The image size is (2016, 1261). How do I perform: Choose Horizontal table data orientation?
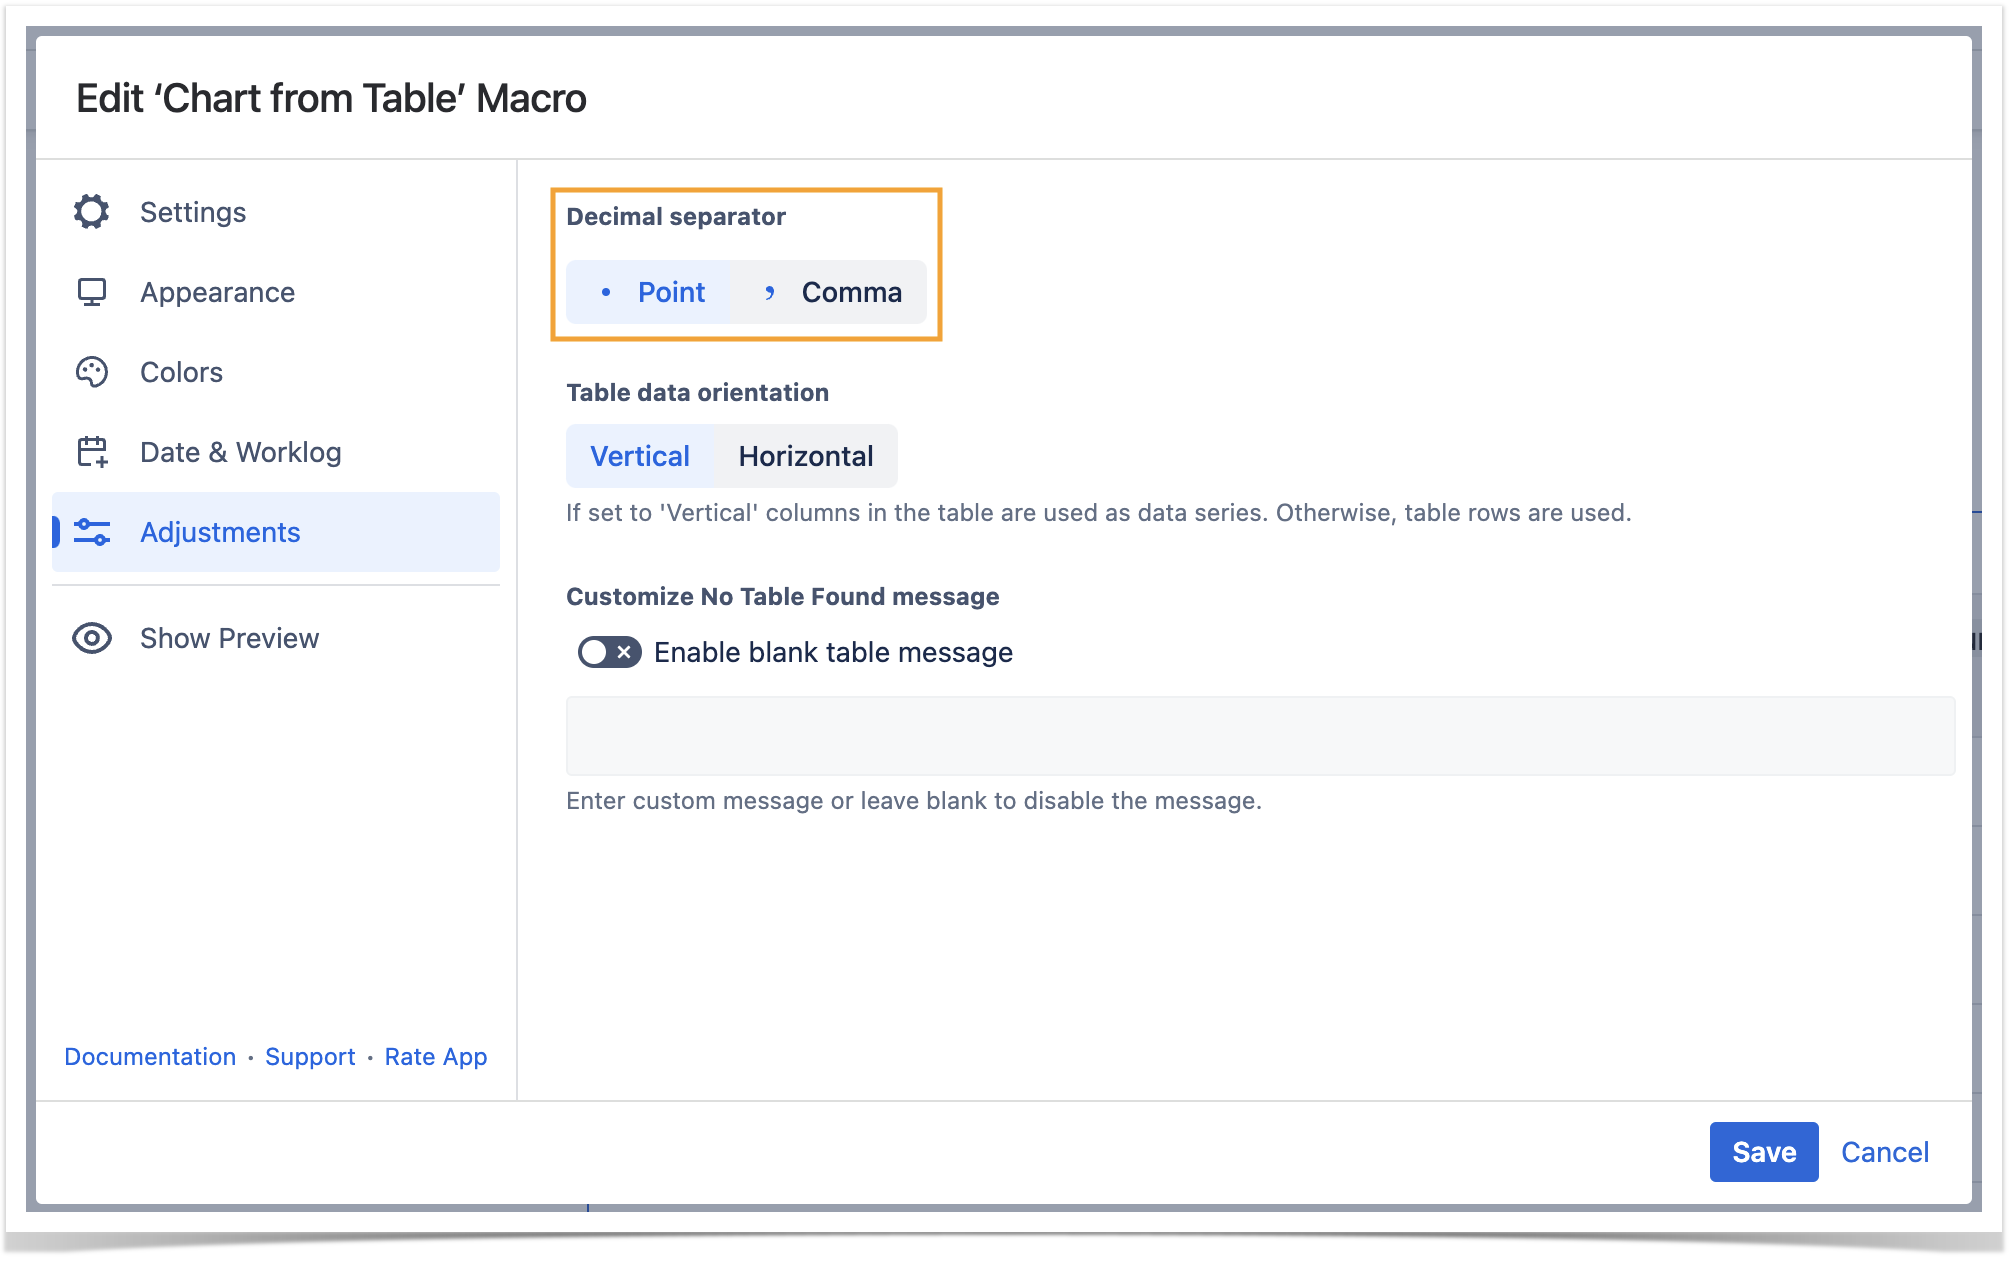pyautogui.click(x=805, y=456)
